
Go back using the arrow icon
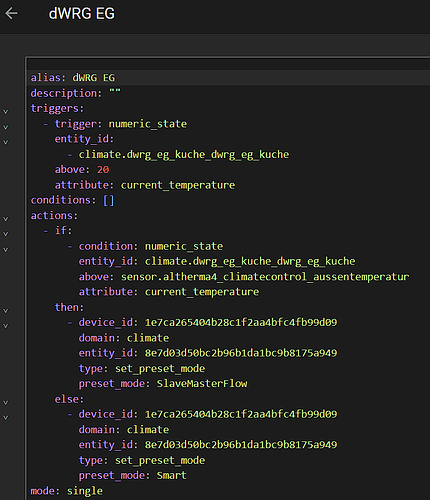pyautogui.click(x=11, y=14)
